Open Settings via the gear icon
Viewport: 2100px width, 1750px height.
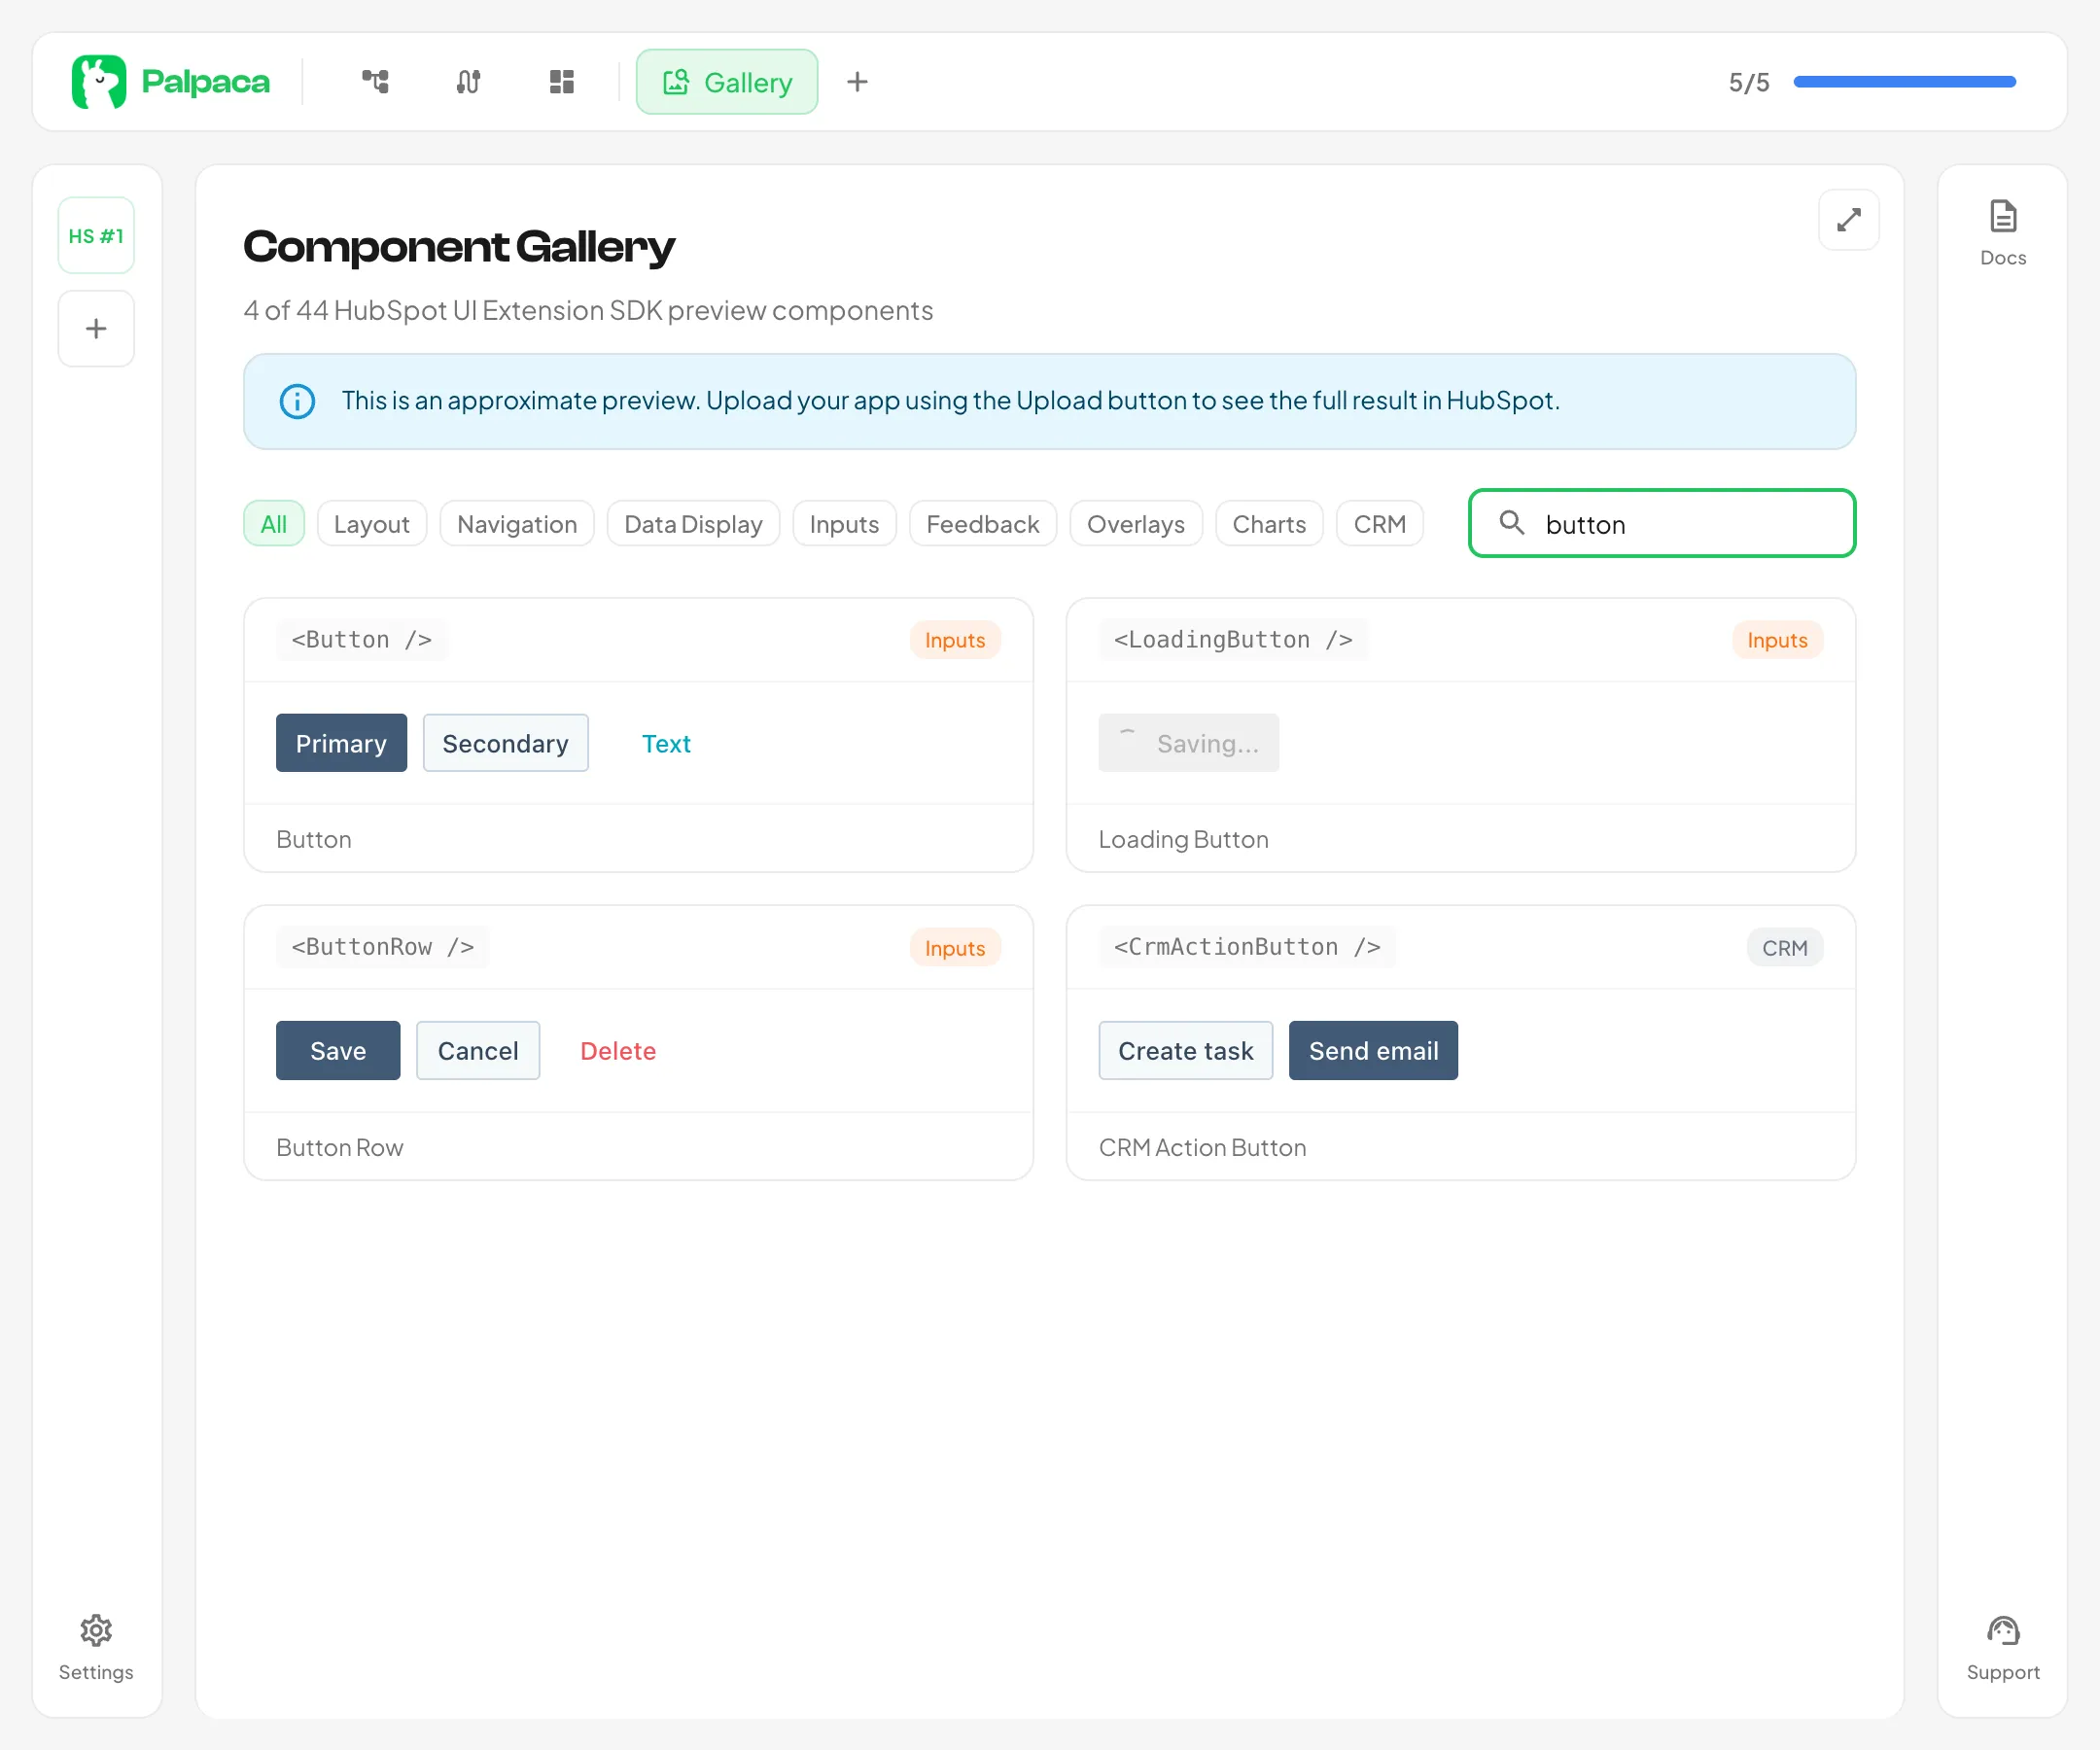[96, 1630]
